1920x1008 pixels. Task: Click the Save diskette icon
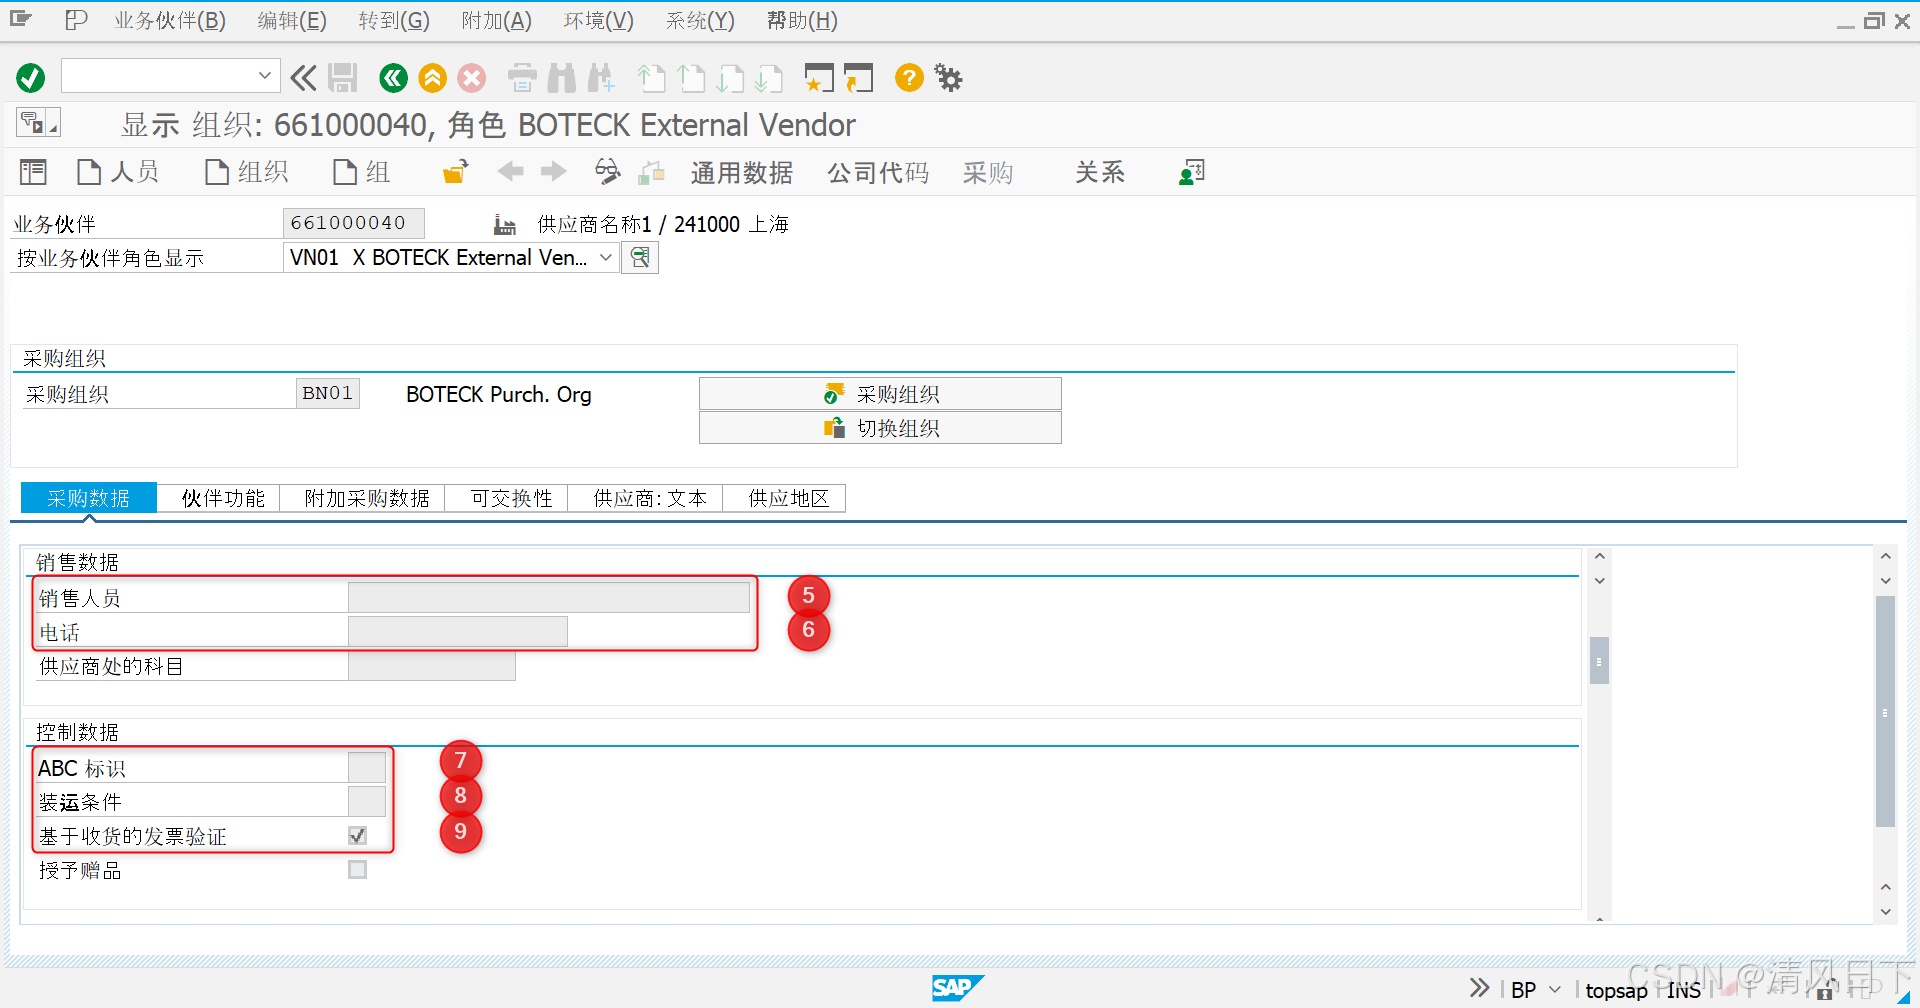click(x=343, y=78)
